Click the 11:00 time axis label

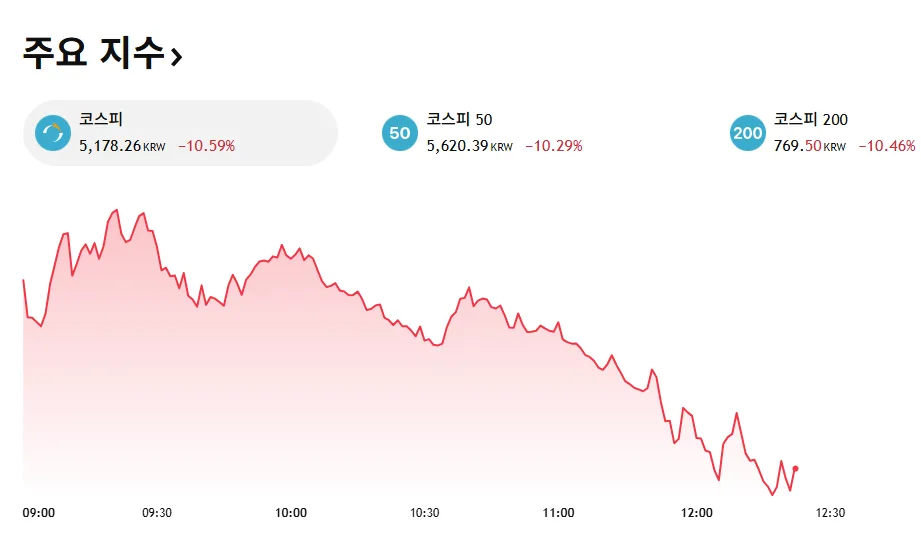[558, 513]
